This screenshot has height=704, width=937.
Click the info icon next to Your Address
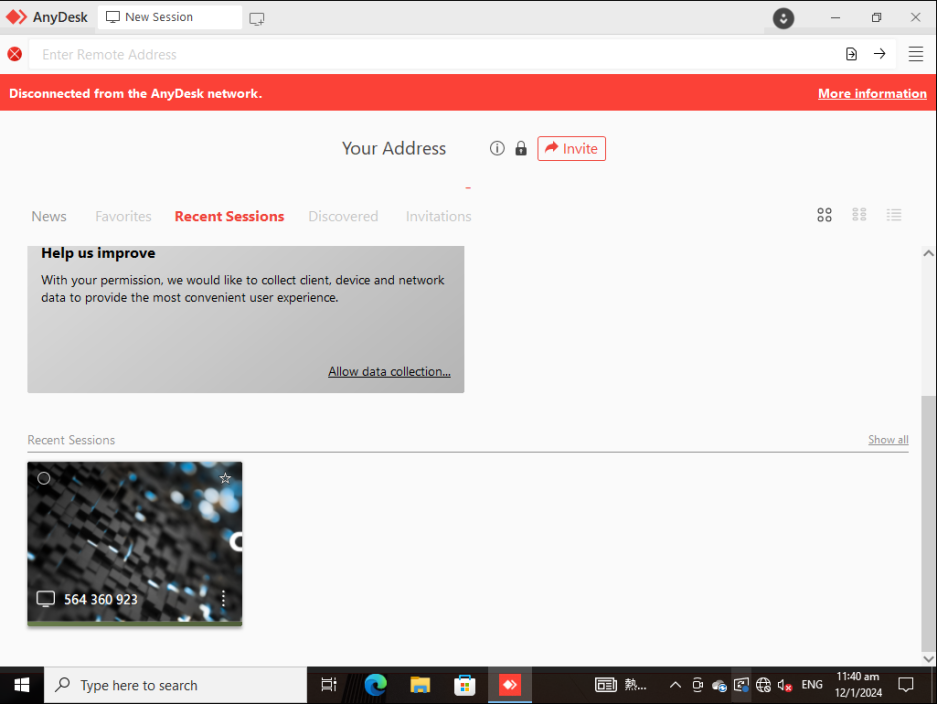click(497, 148)
